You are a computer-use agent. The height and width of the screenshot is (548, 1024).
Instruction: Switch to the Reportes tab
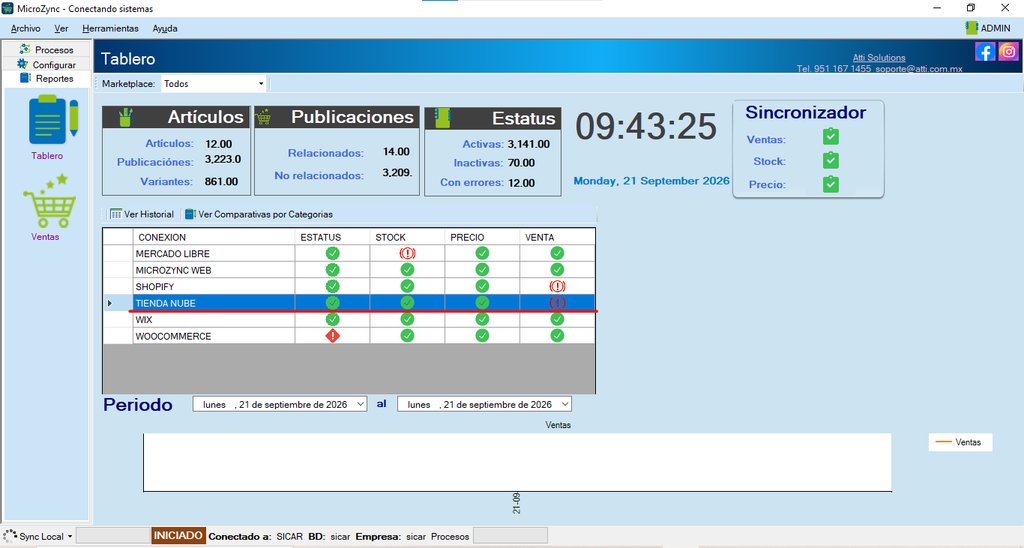pyautogui.click(x=46, y=78)
